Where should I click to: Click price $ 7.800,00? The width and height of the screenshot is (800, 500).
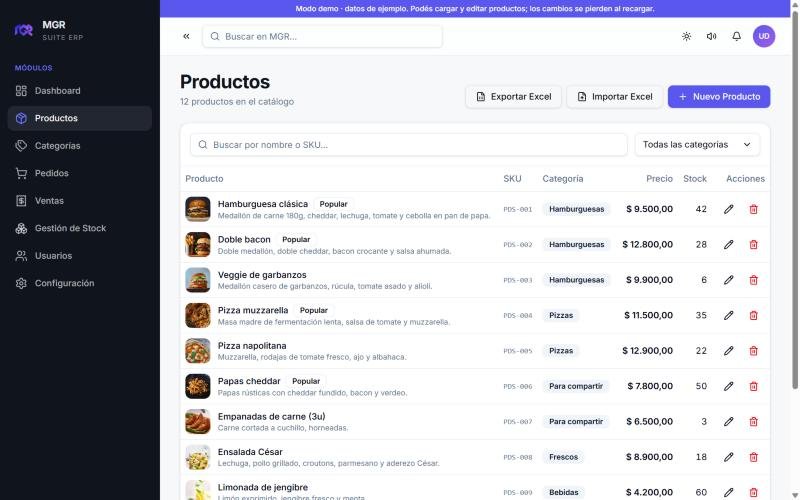click(650, 387)
